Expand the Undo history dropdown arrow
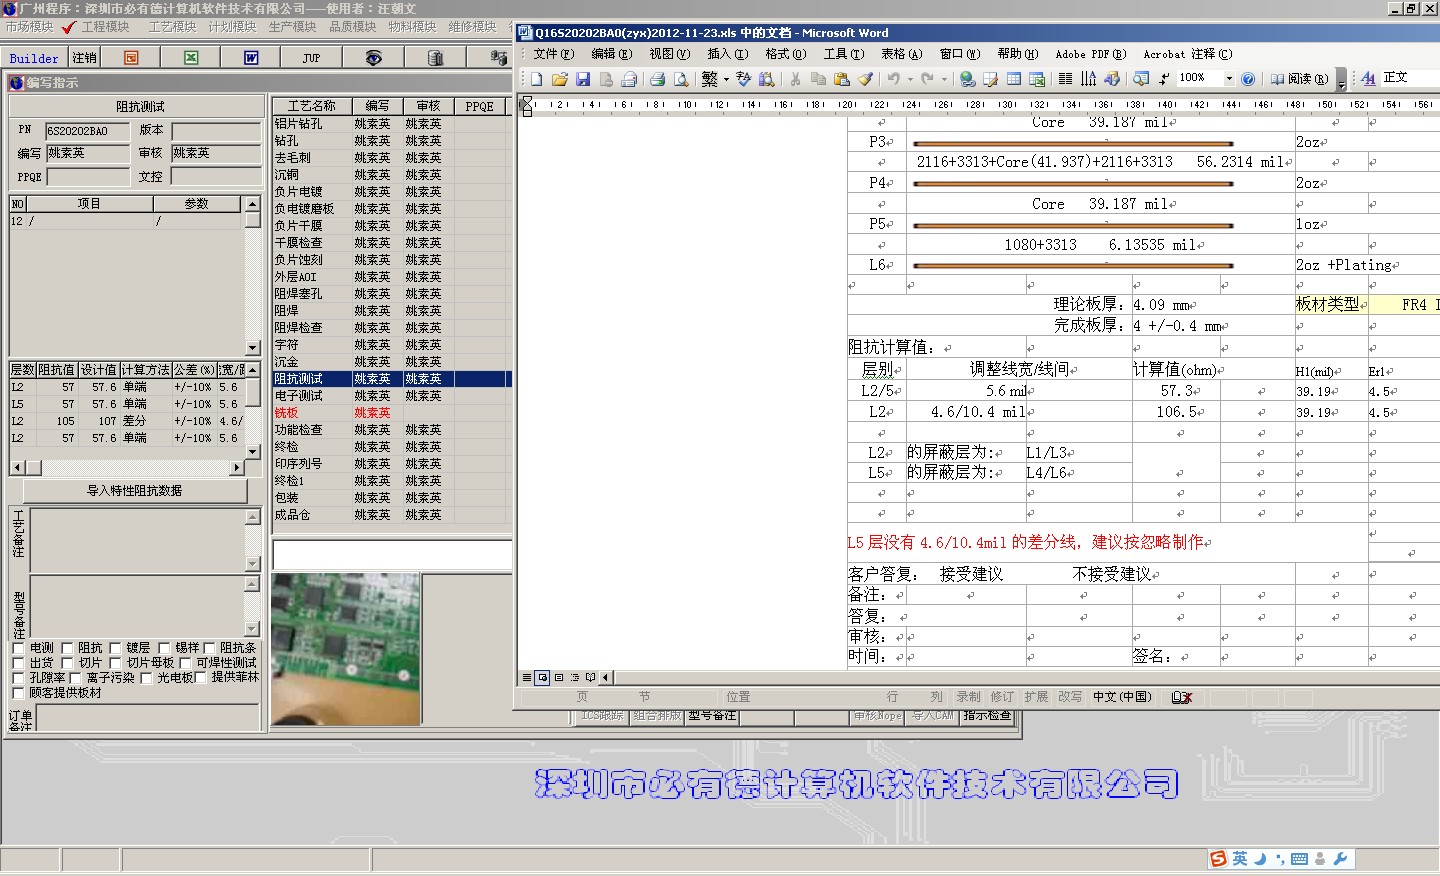The width and height of the screenshot is (1440, 876). 909,79
